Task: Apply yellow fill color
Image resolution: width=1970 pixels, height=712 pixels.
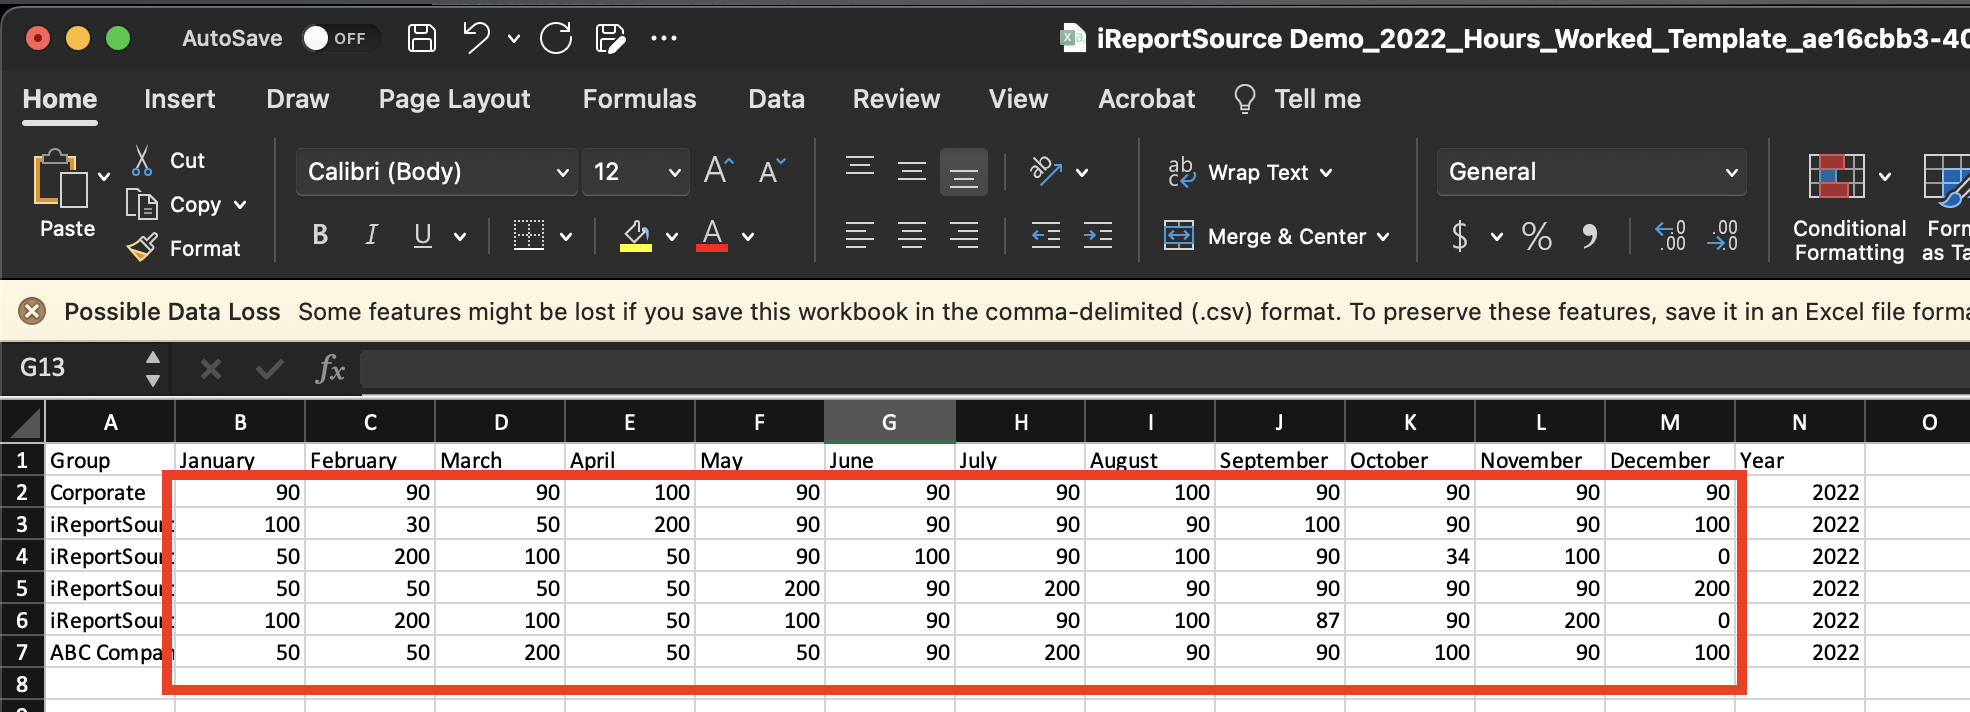Action: [x=636, y=235]
